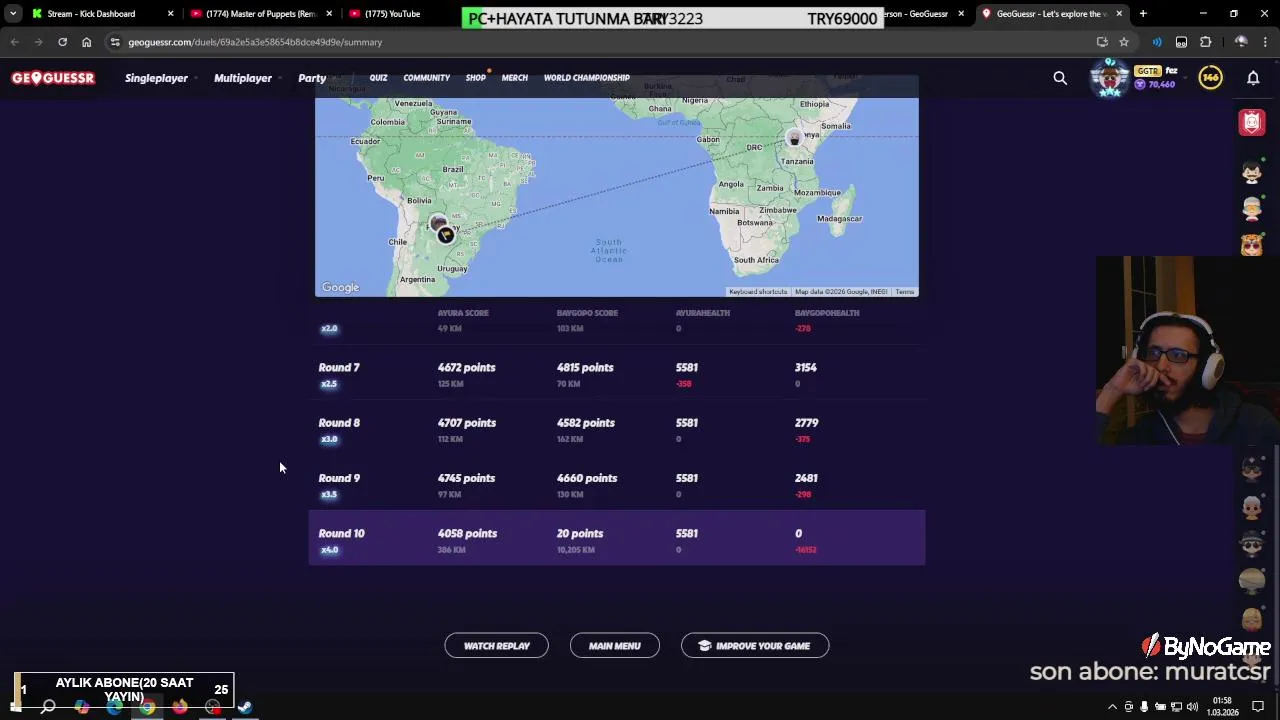This screenshot has height=720, width=1280.
Task: Click the player marker in Tanzania on map
Action: pos(795,138)
